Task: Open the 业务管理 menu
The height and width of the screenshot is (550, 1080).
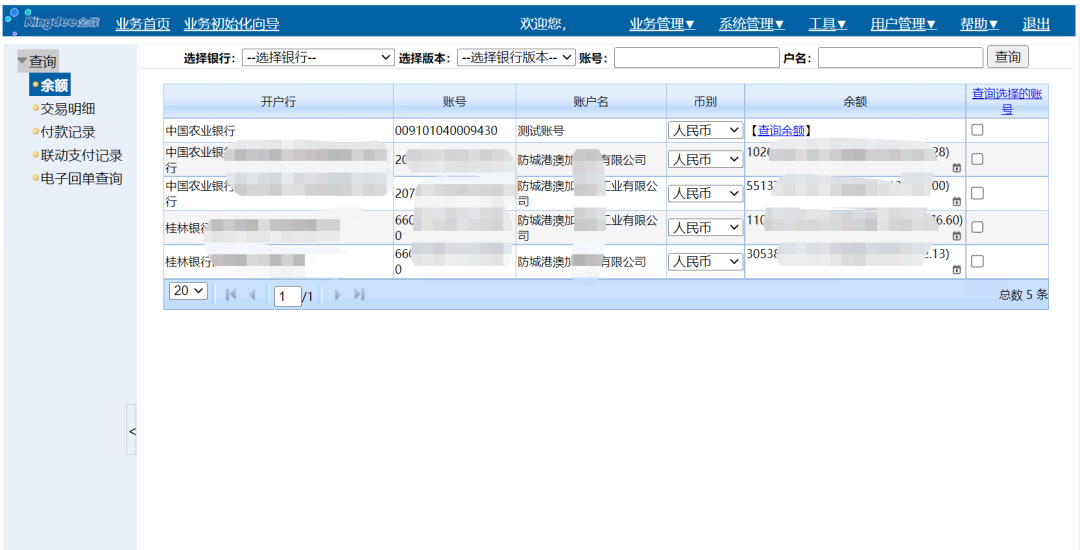Action: coord(661,24)
